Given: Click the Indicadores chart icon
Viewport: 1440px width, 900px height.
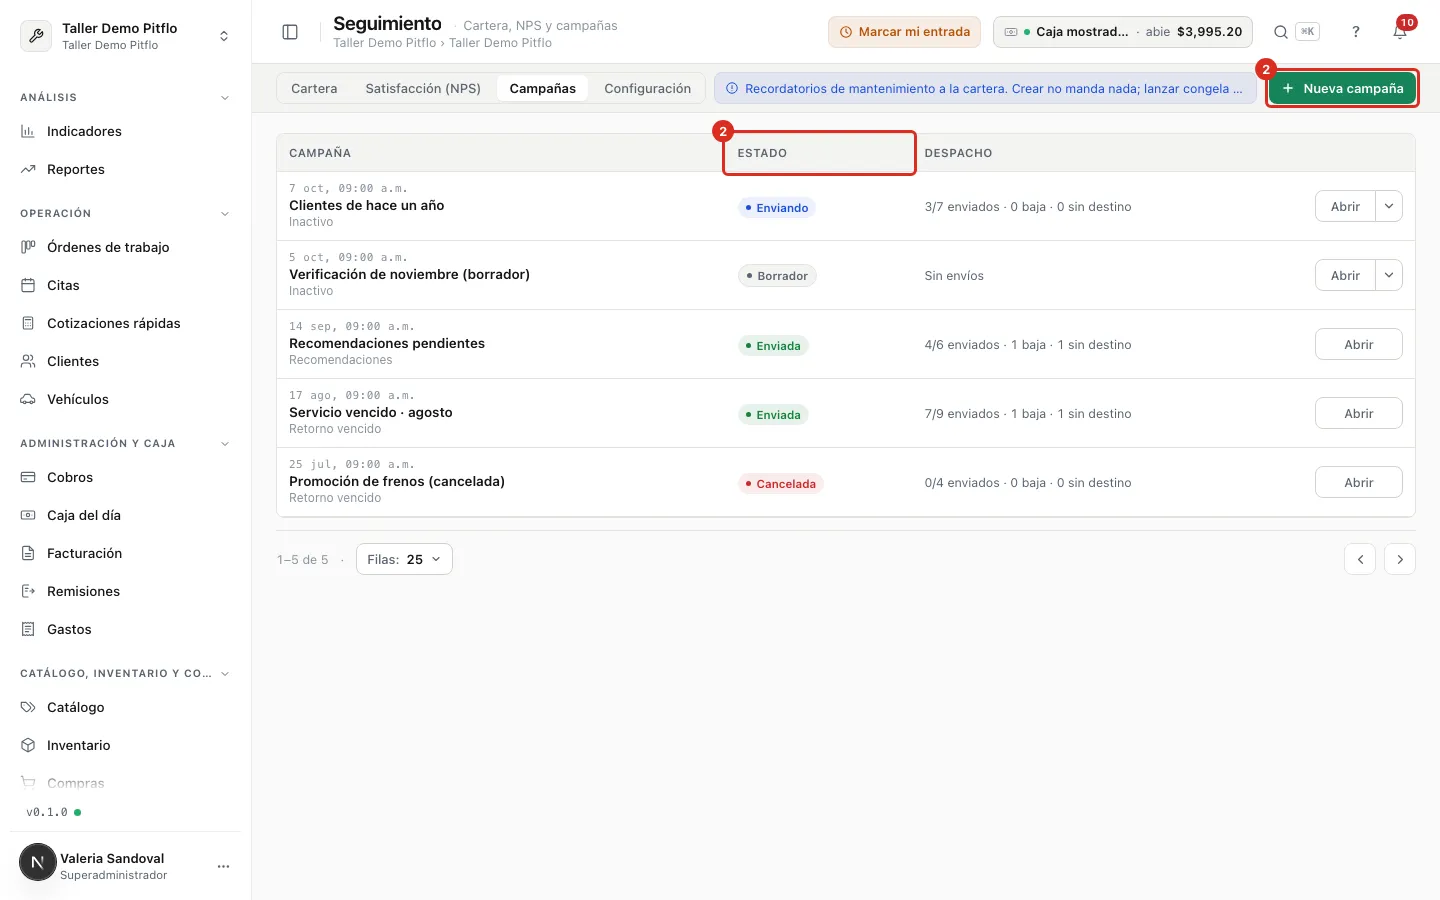Looking at the screenshot, I should (28, 131).
